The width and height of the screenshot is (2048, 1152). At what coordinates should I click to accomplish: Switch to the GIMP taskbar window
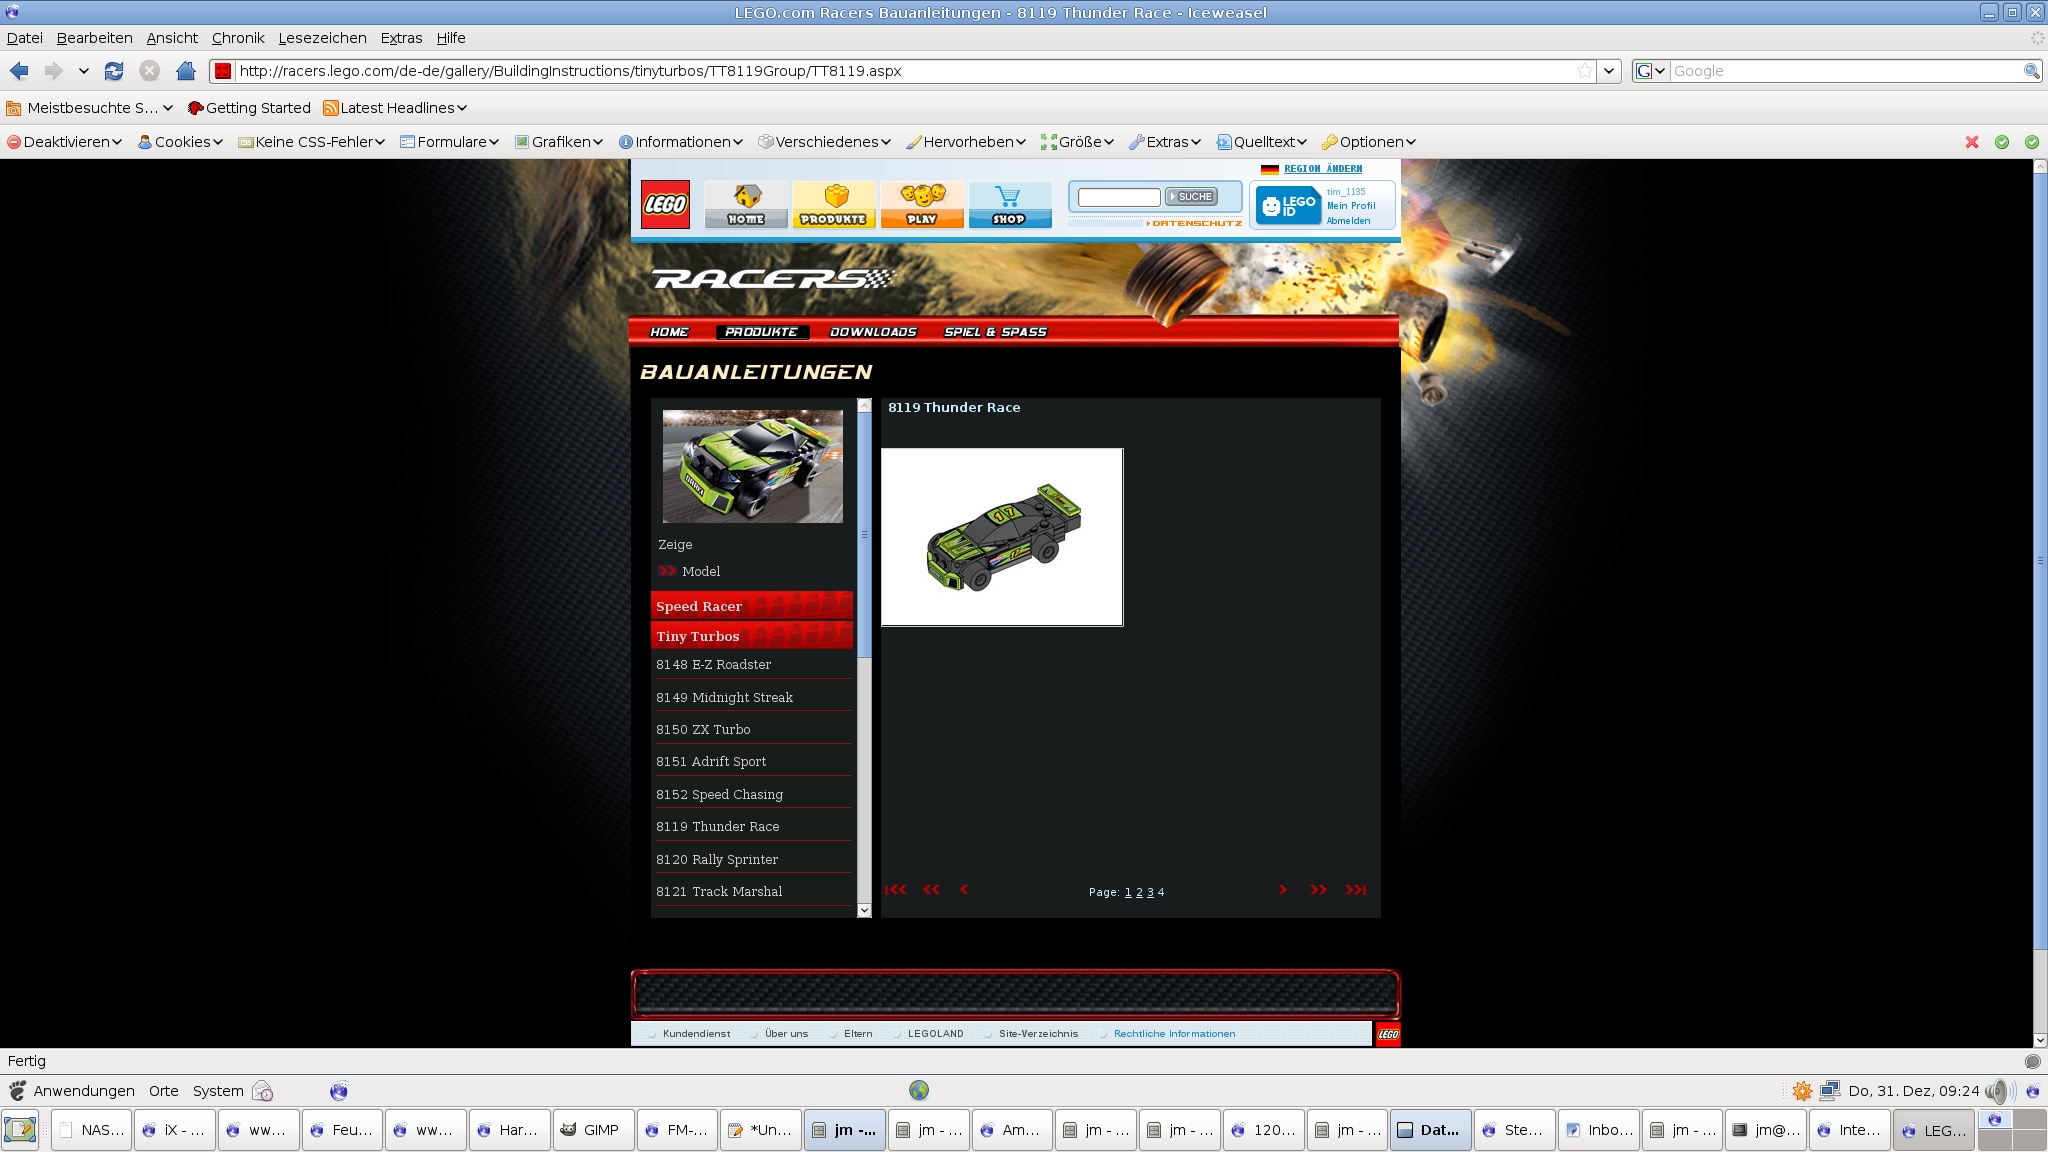click(x=593, y=1130)
